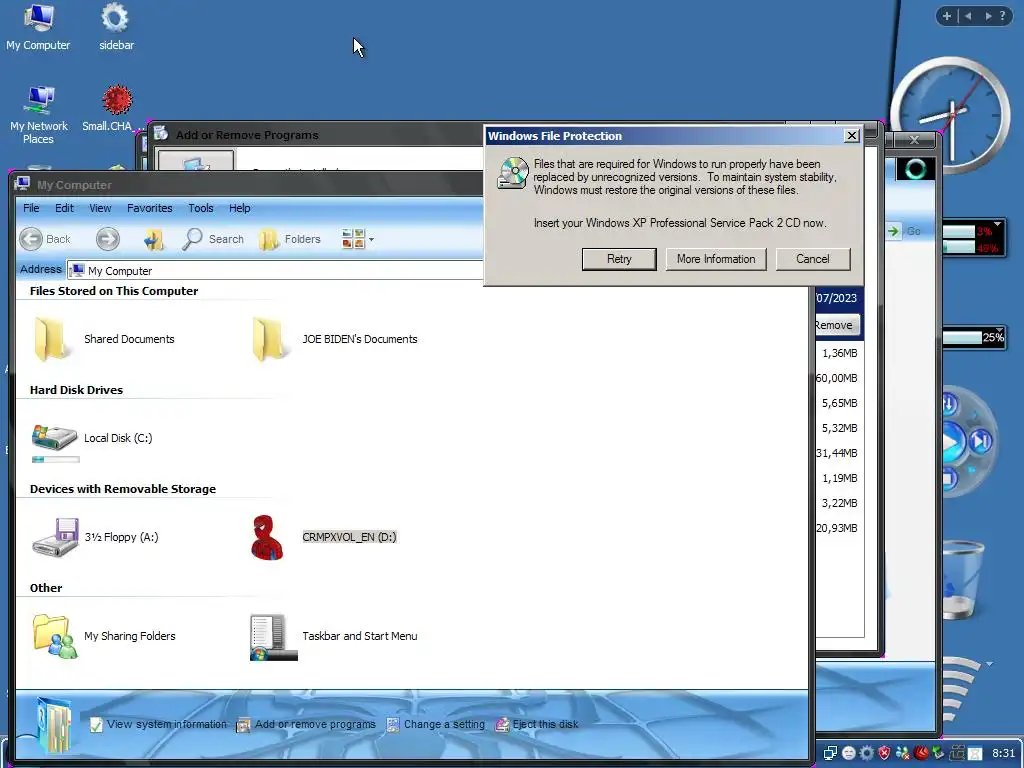Open the Favorites menu
Image resolution: width=1024 pixels, height=768 pixels.
click(x=150, y=208)
